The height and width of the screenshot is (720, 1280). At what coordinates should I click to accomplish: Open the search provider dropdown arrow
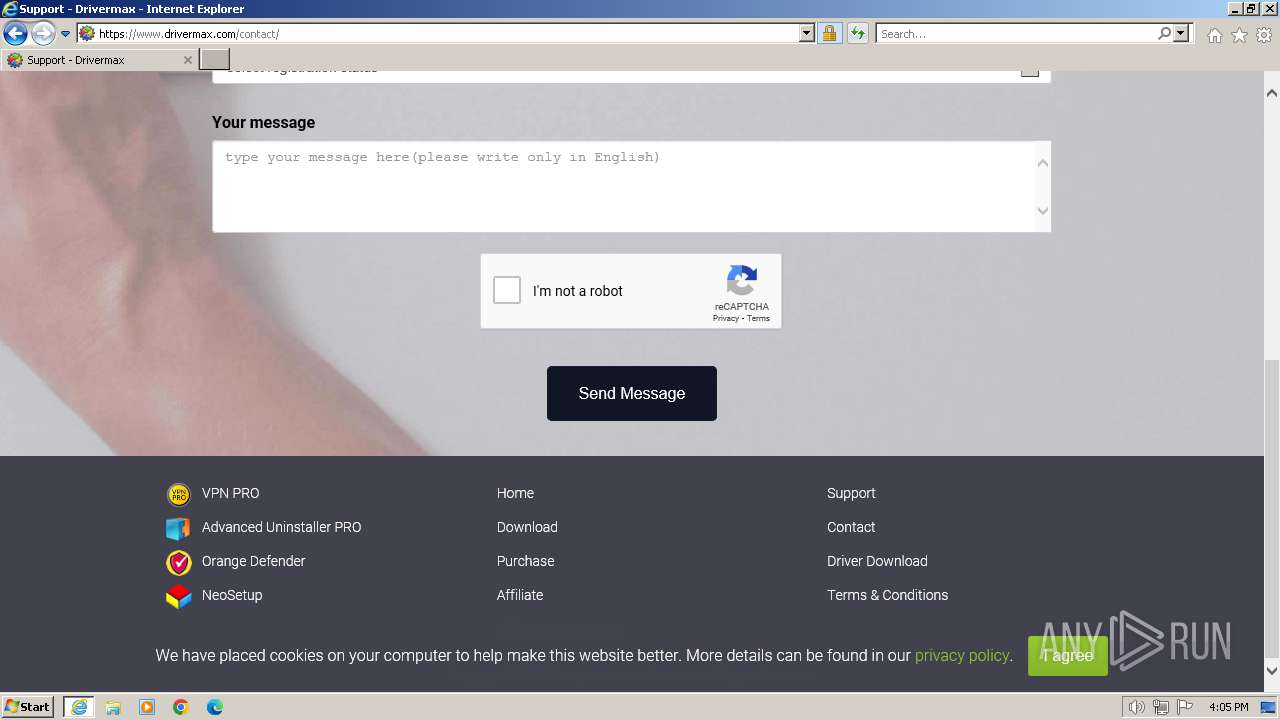coord(1181,34)
